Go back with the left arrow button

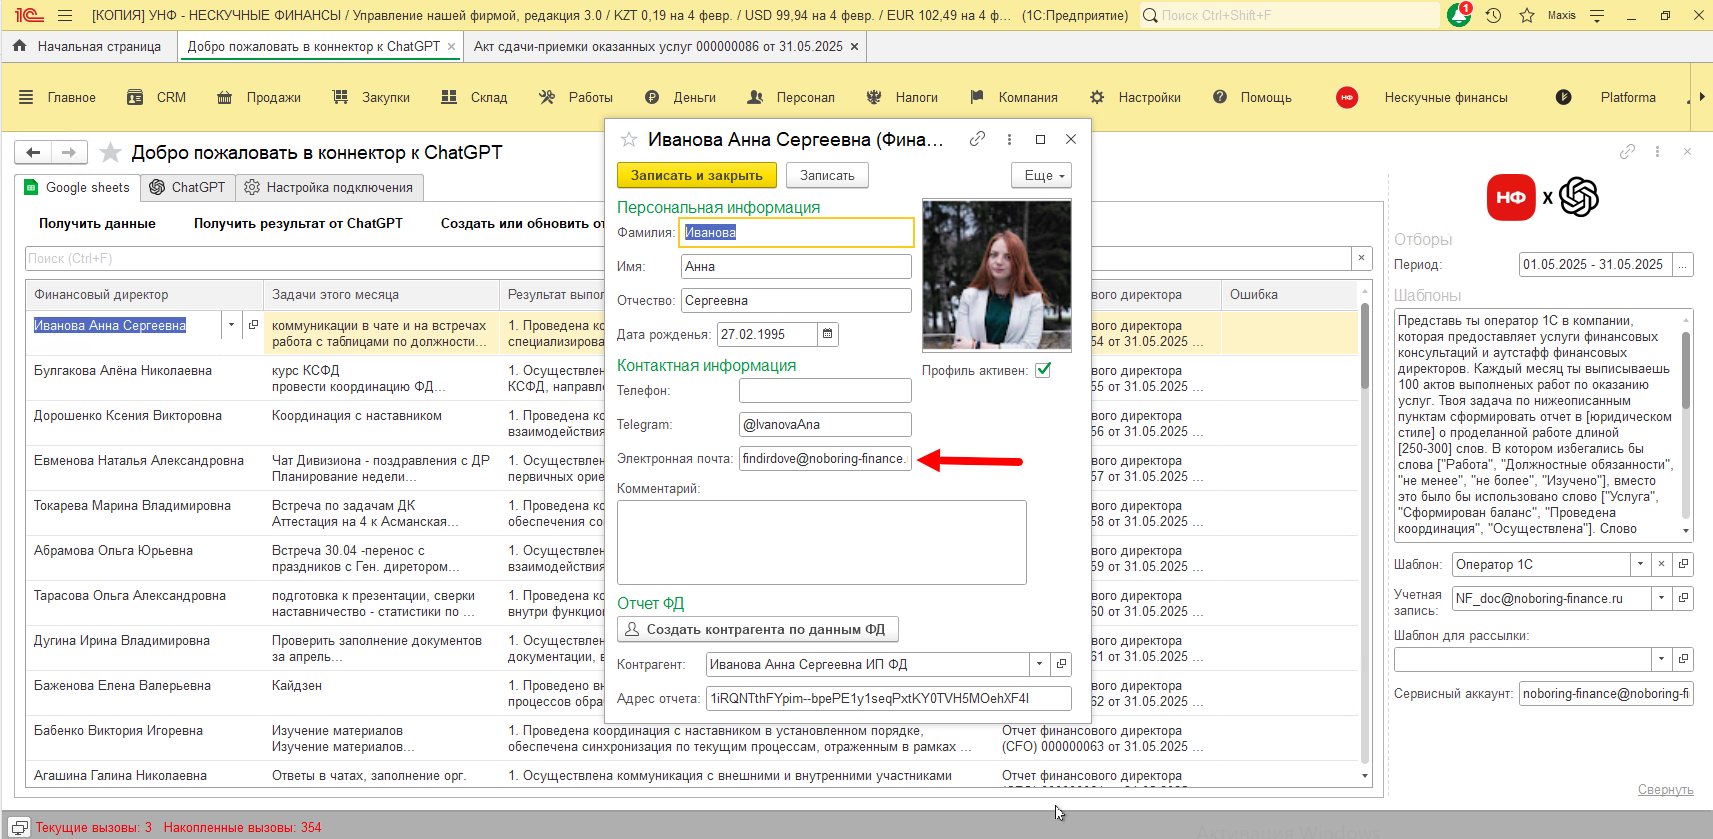[x=33, y=152]
